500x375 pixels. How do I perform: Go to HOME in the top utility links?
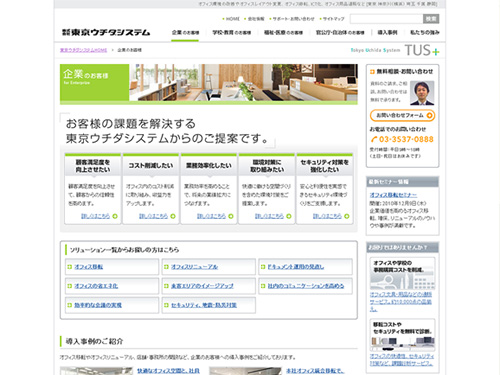[233, 19]
